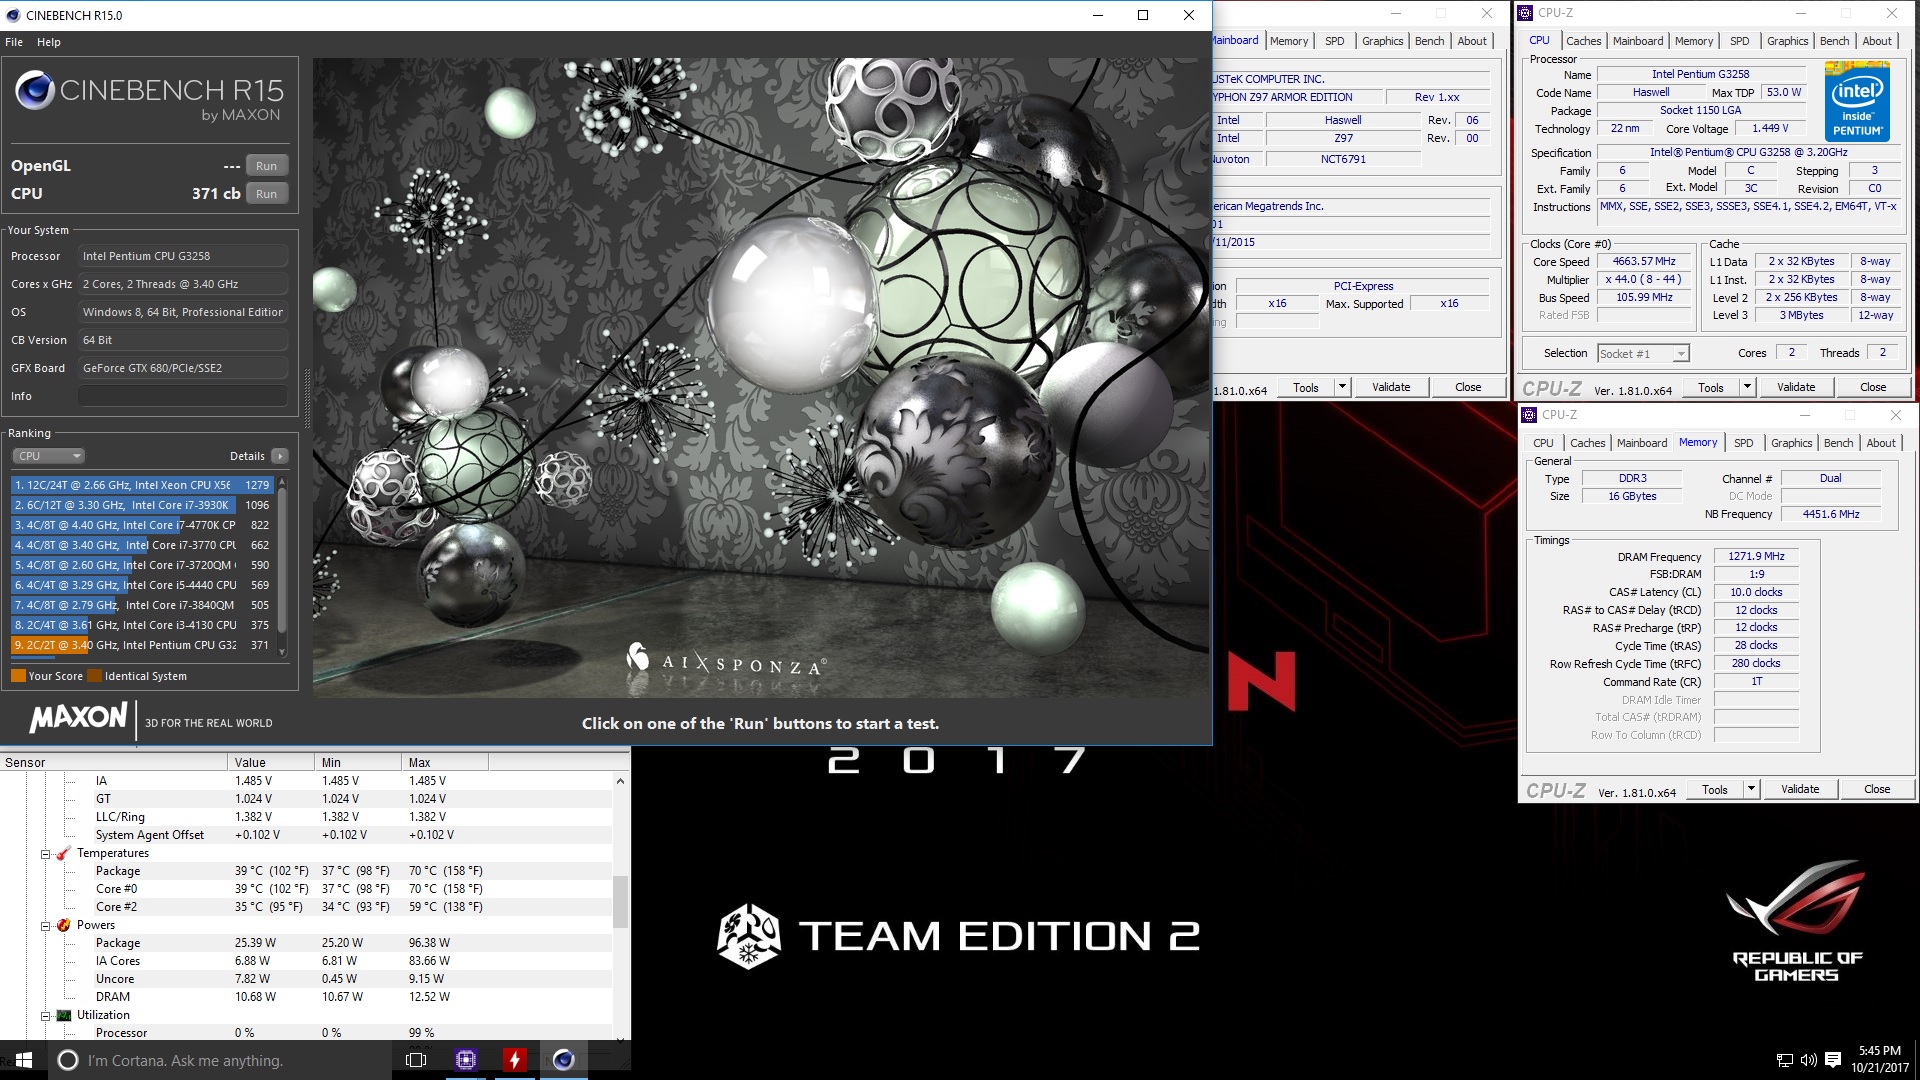This screenshot has width=1920, height=1080.
Task: Click the Sensor column header
Action: point(113,762)
